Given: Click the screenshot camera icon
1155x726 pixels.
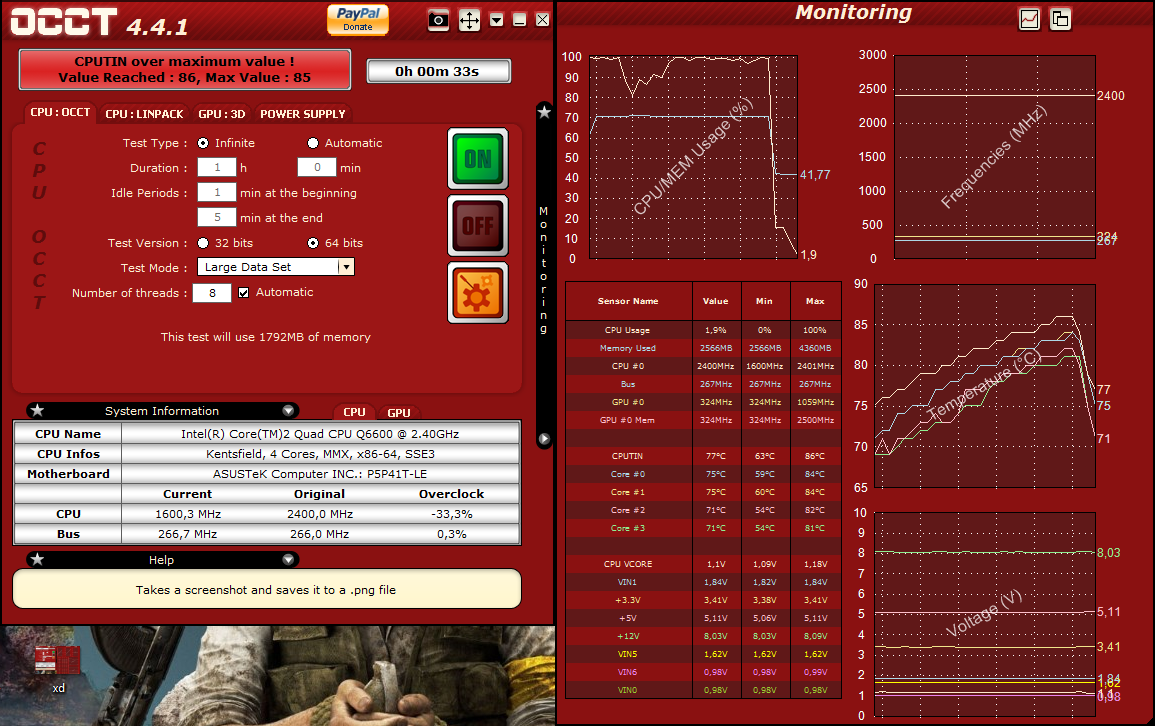Looking at the screenshot, I should click(438, 20).
